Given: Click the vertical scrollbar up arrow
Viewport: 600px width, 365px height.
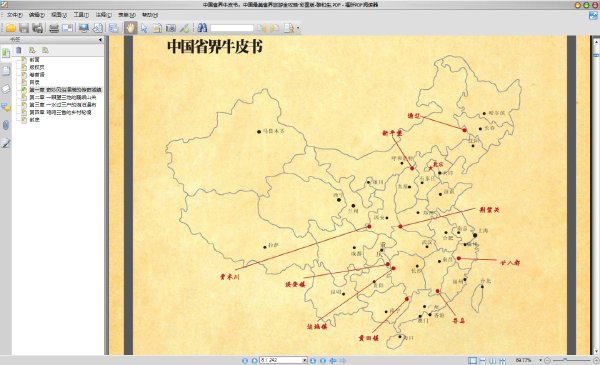Looking at the screenshot, I should 596,42.
